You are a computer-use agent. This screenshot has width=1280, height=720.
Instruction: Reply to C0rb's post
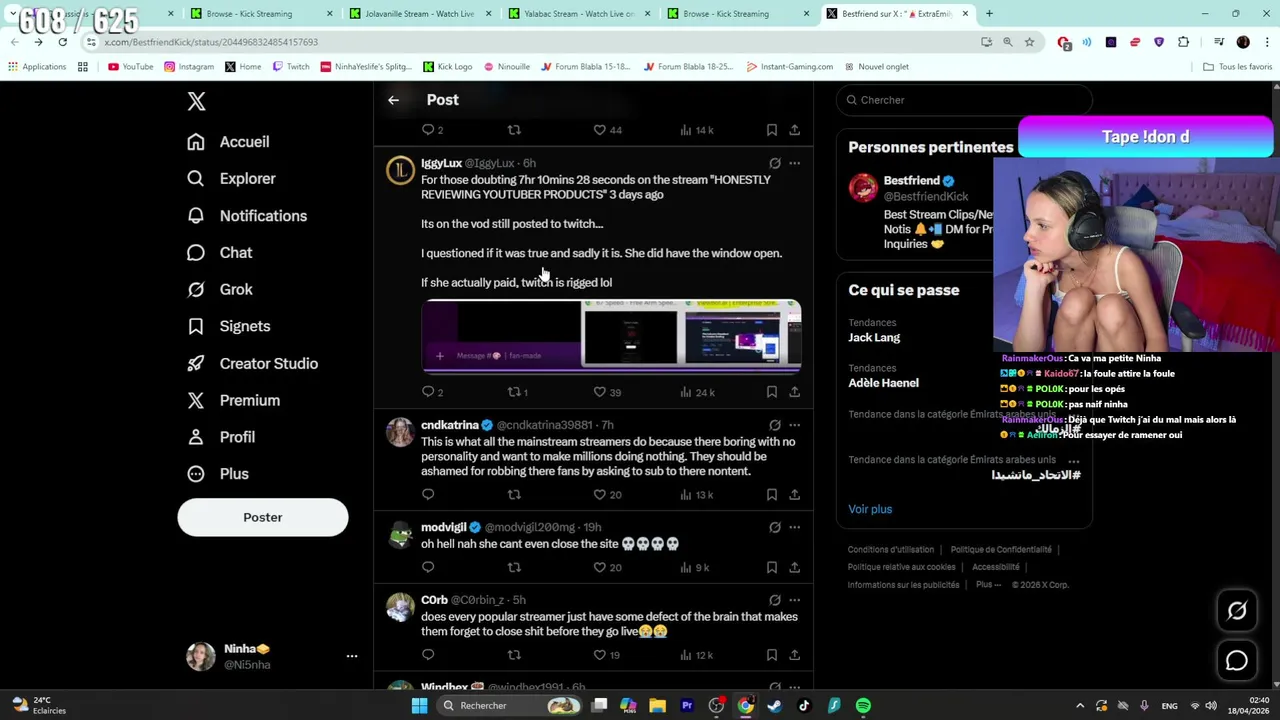428,655
